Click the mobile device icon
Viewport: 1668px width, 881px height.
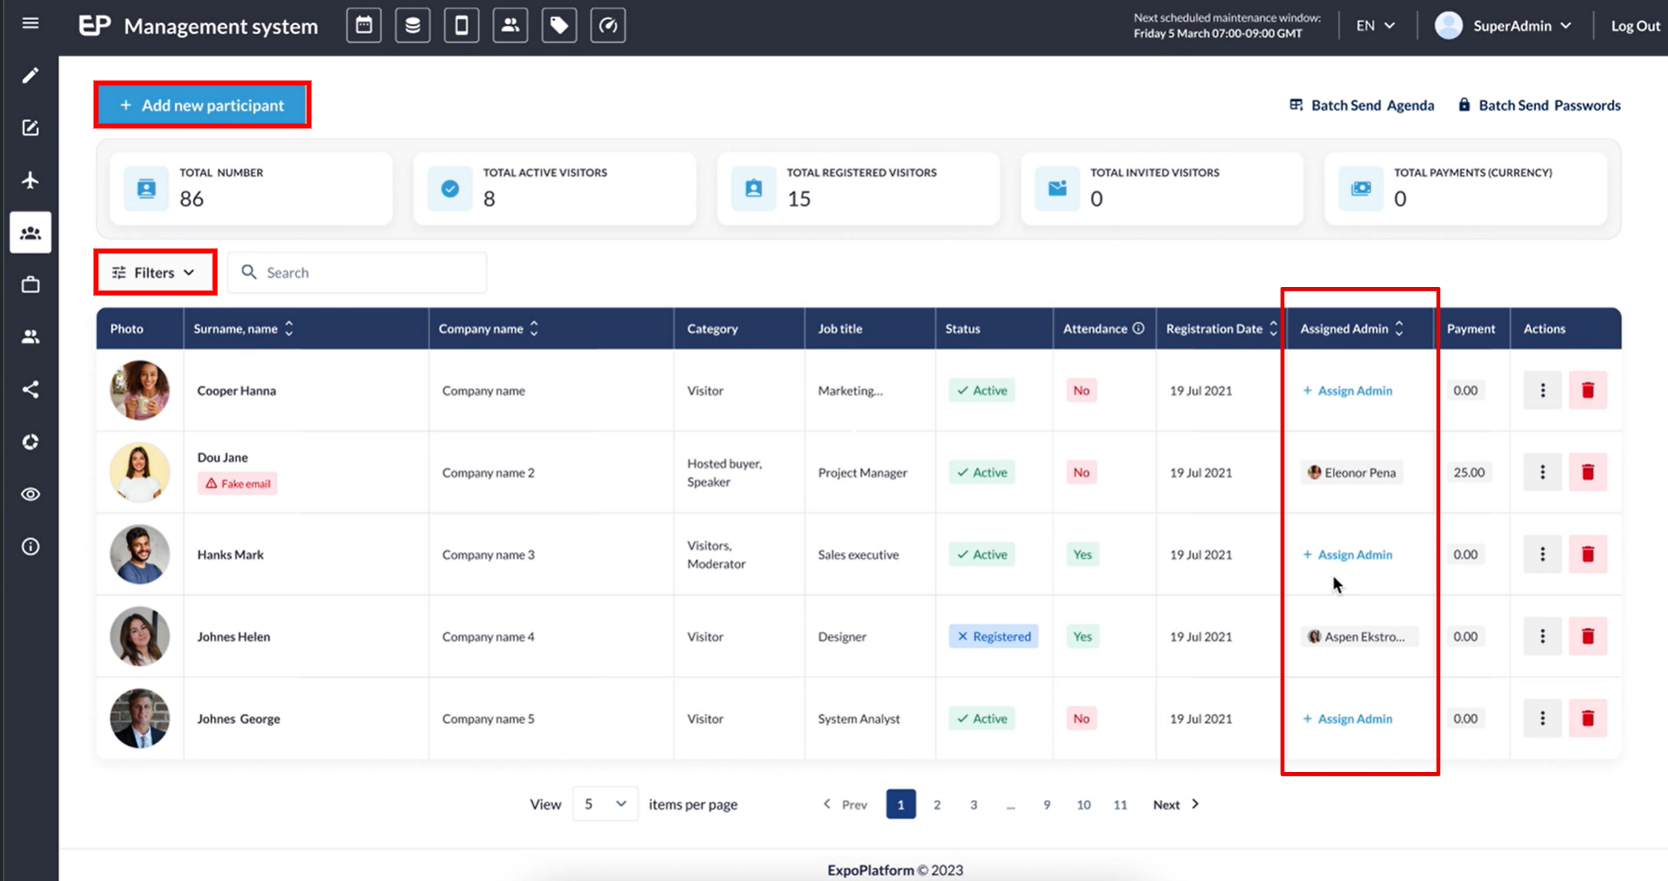(x=461, y=25)
